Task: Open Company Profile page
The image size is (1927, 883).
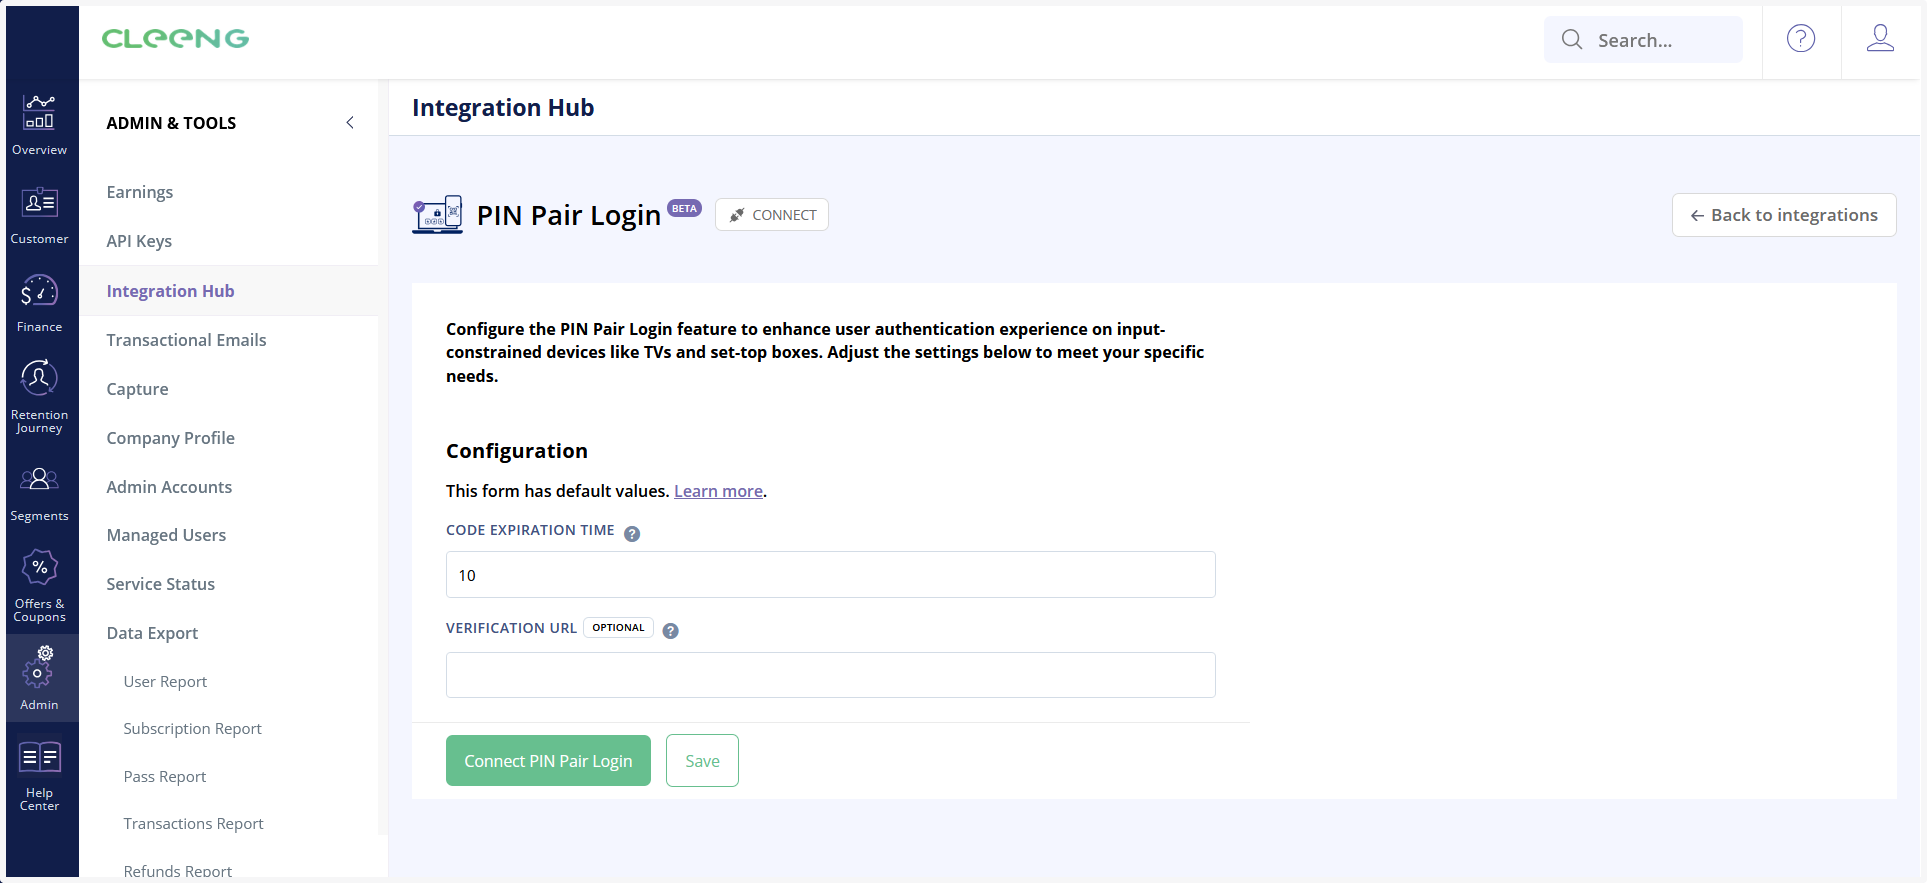Action: coord(171,438)
